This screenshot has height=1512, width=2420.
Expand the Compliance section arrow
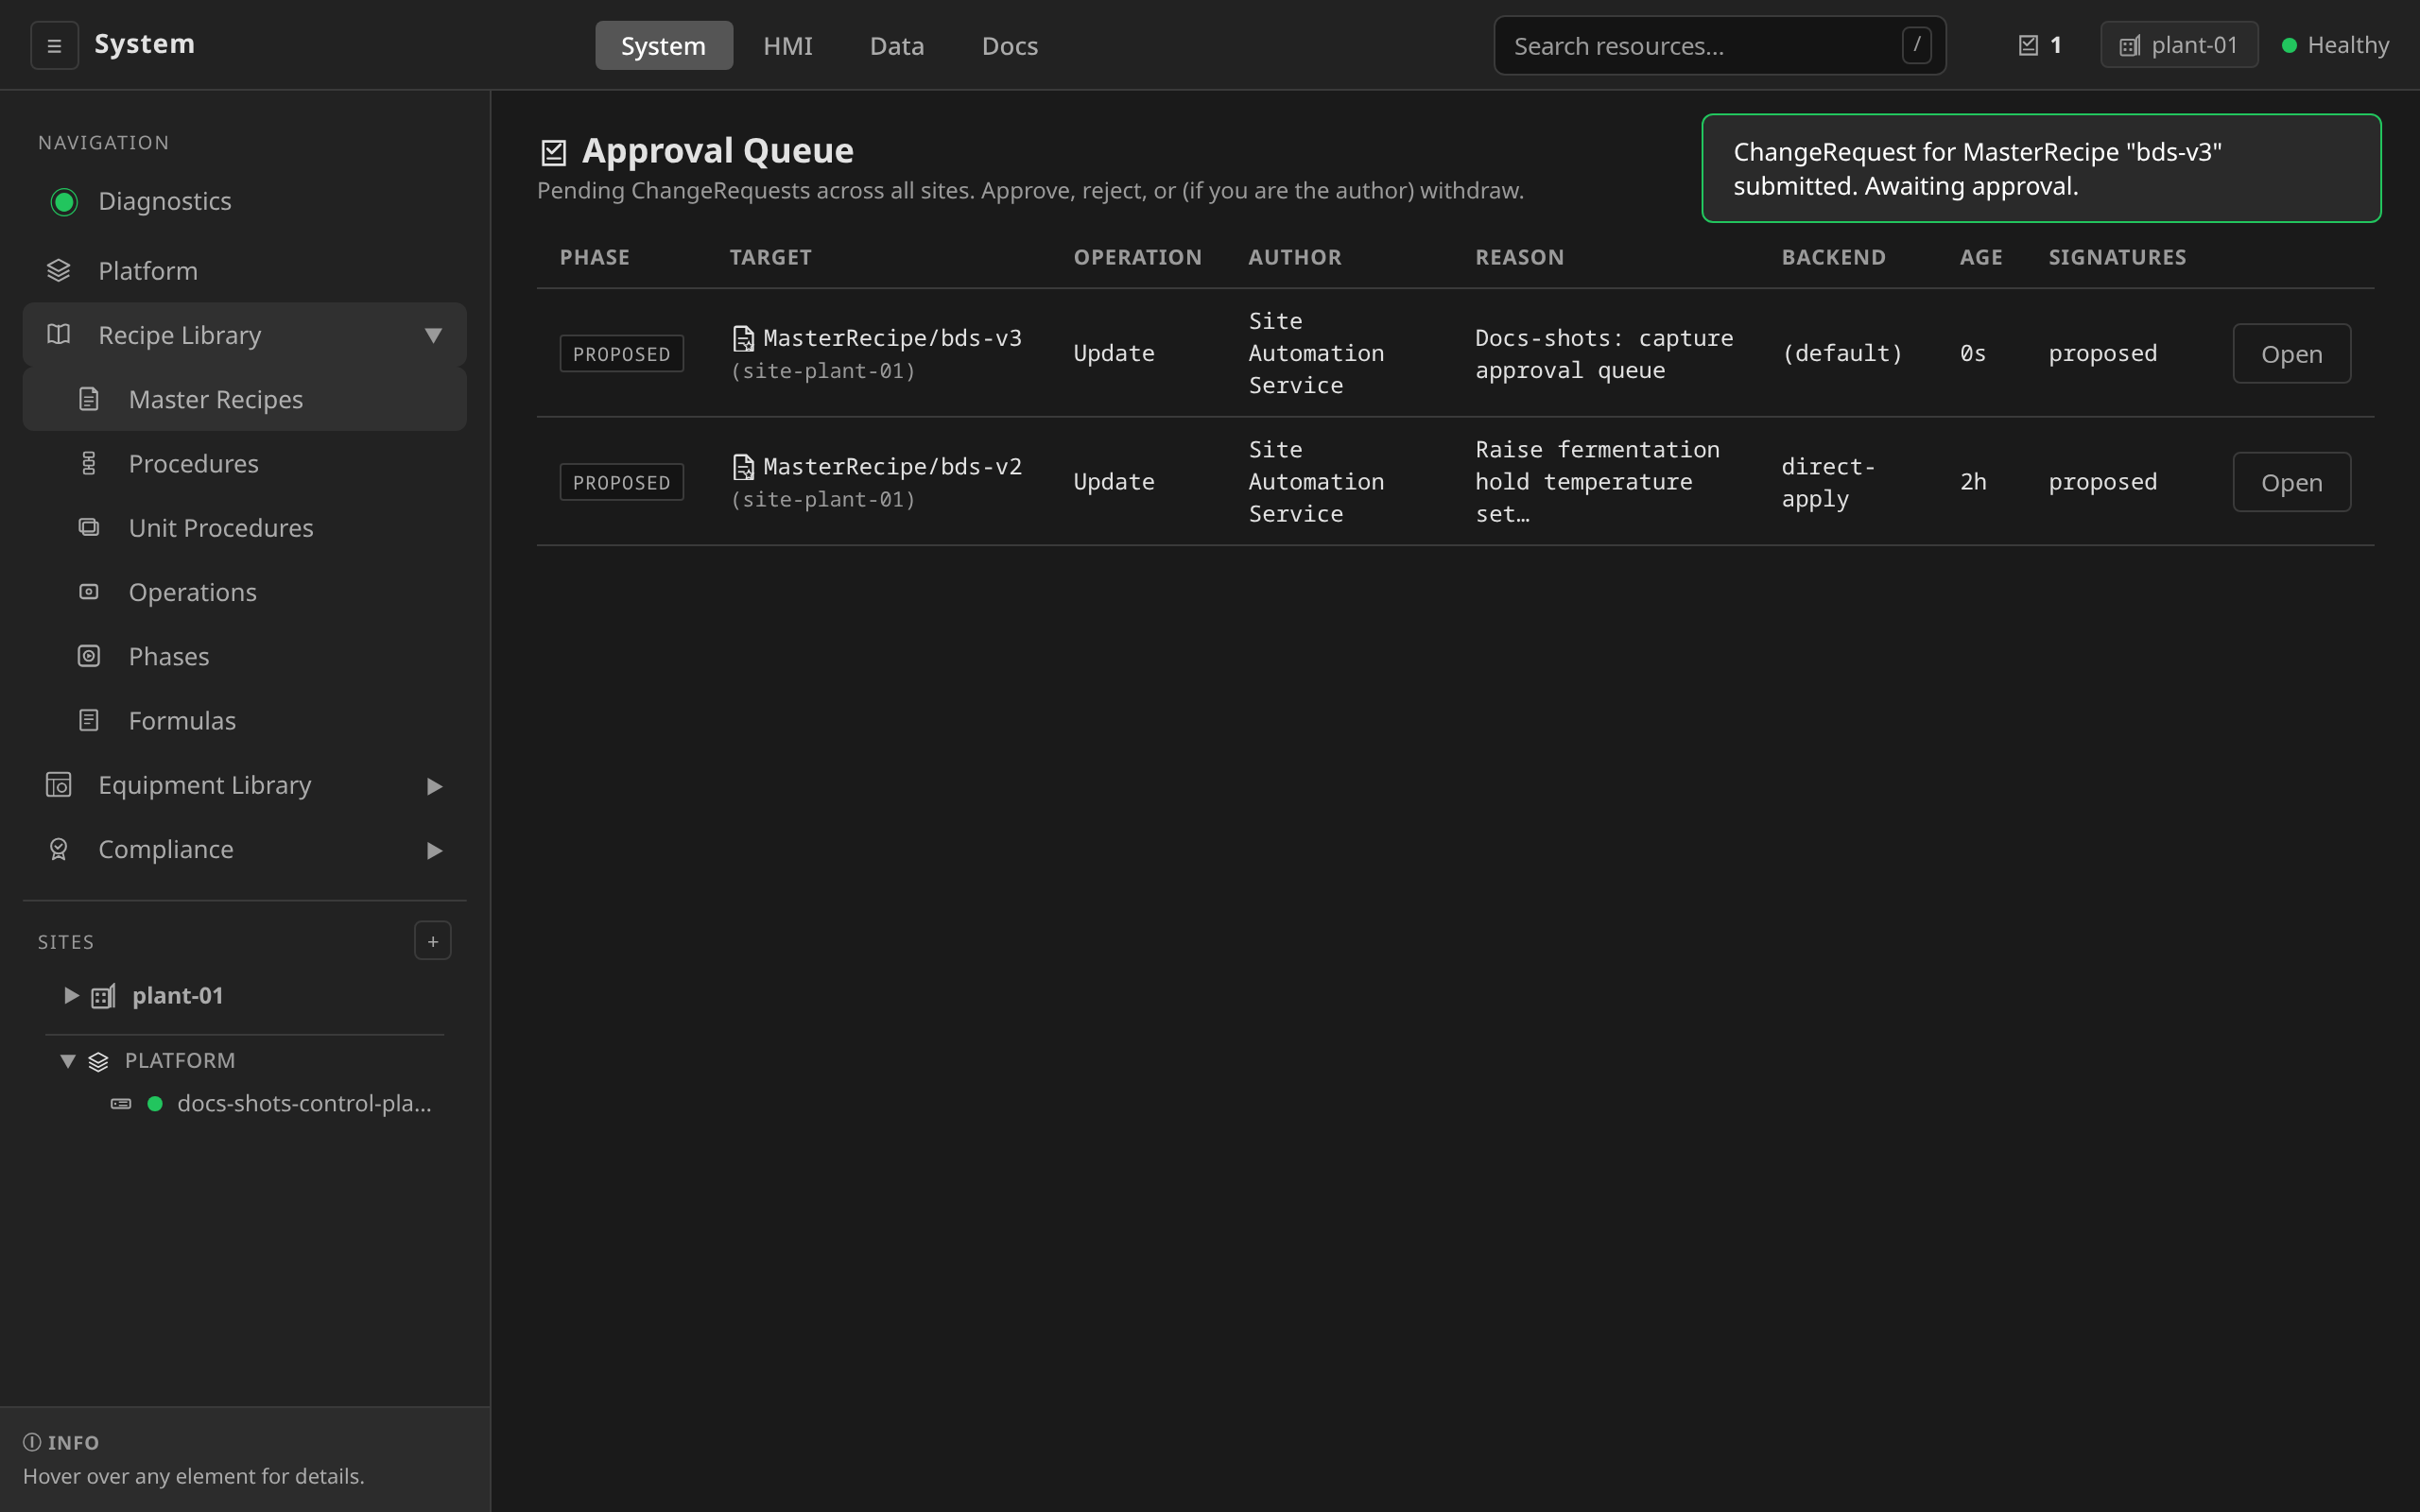[434, 850]
